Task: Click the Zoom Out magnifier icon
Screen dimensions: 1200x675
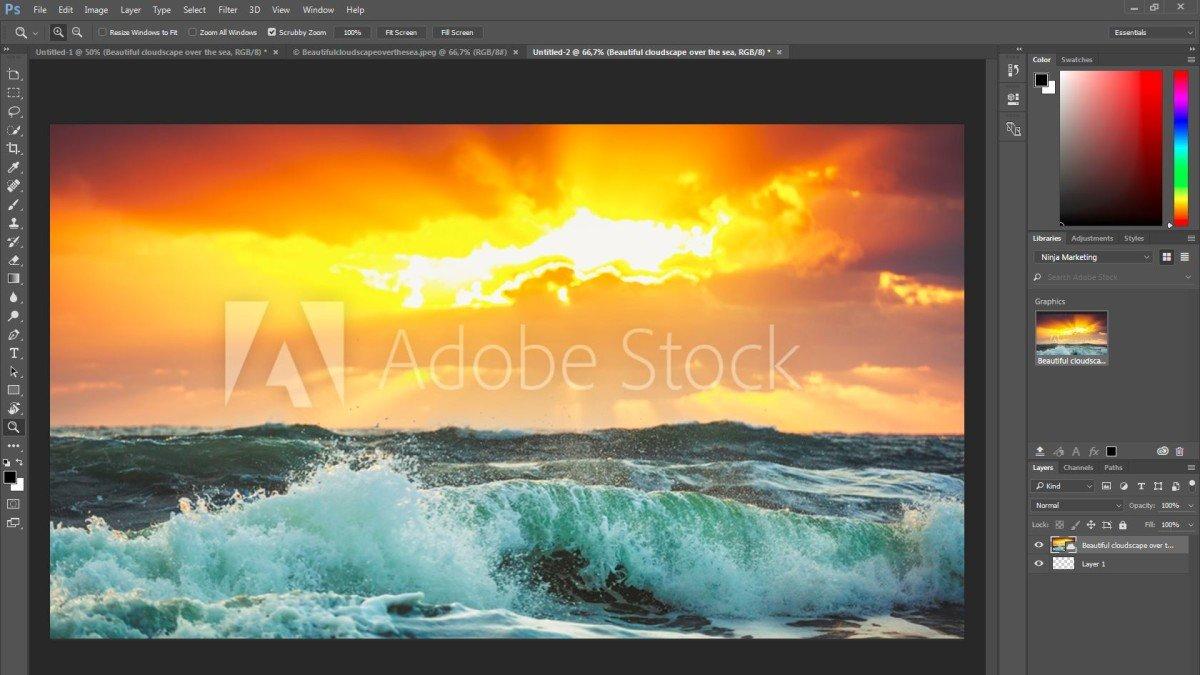Action: tap(77, 33)
